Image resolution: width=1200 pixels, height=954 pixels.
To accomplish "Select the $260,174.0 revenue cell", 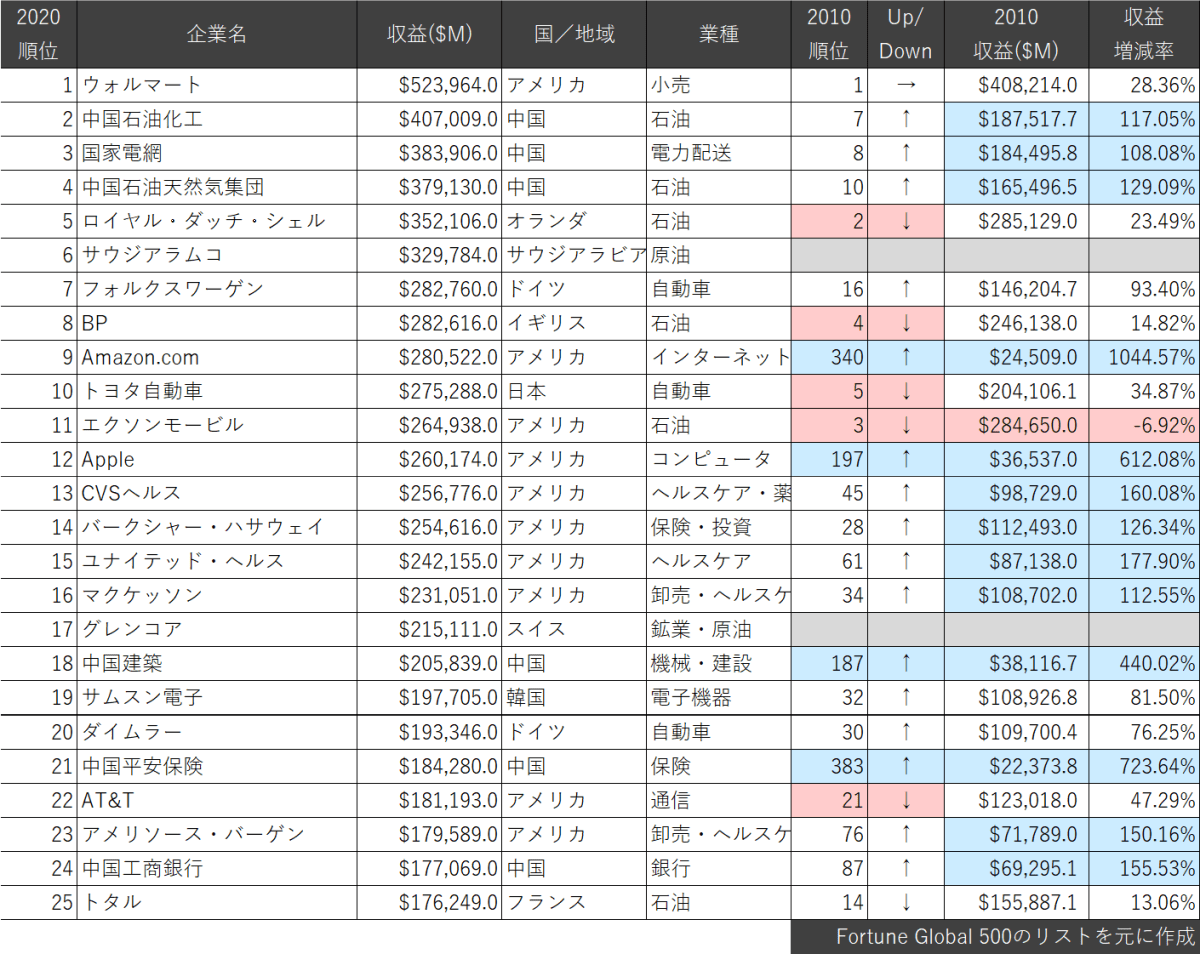I will [430, 459].
